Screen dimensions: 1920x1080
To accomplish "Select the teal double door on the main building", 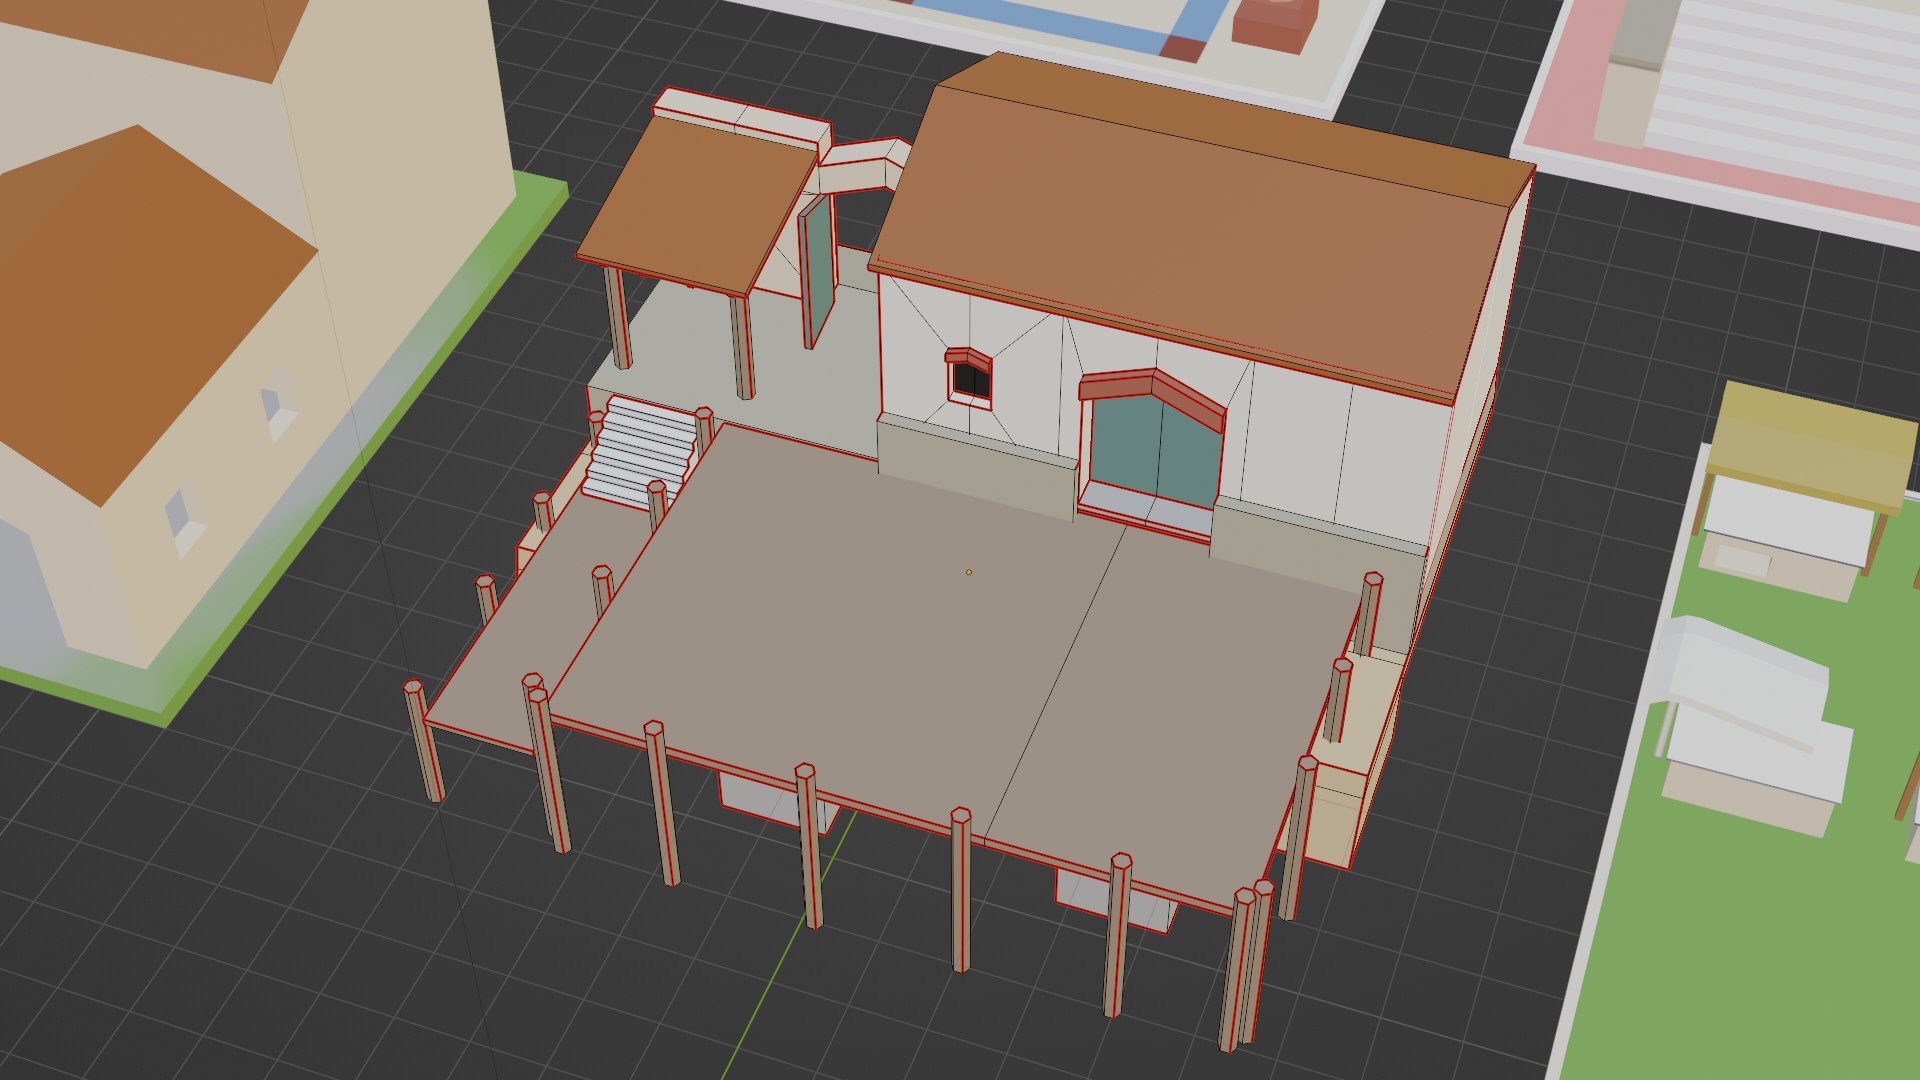I will tap(1157, 450).
